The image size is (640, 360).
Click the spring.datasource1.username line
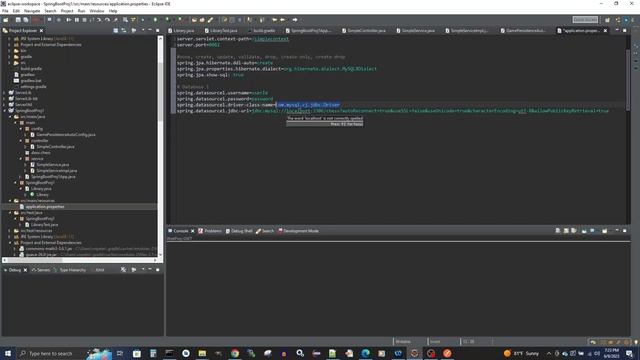click(x=222, y=93)
